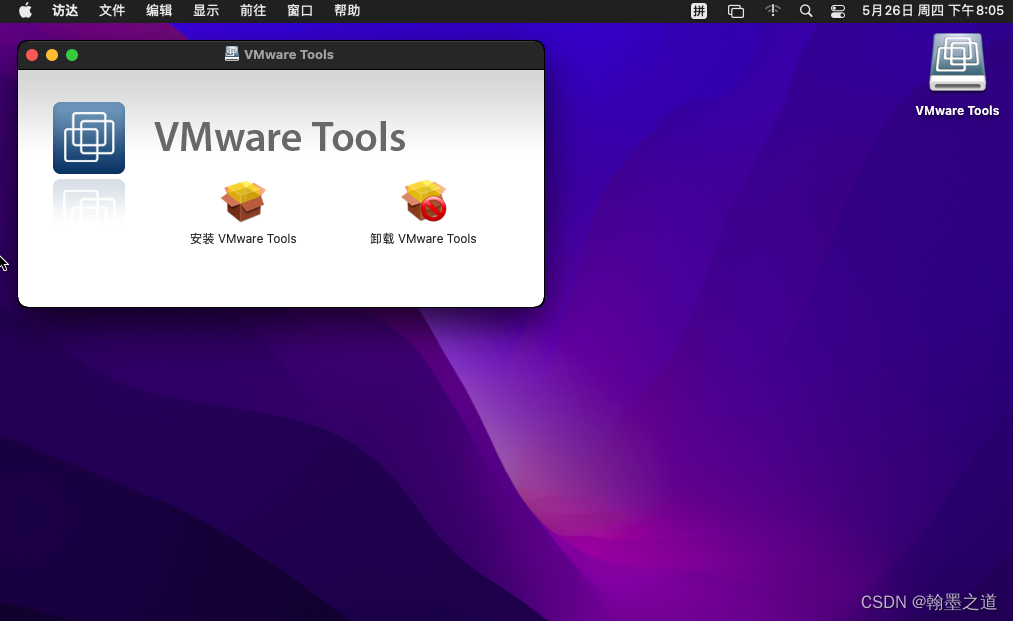The image size is (1013, 621).
Task: Click the screen mirroring icon in menu bar
Action: coord(736,11)
